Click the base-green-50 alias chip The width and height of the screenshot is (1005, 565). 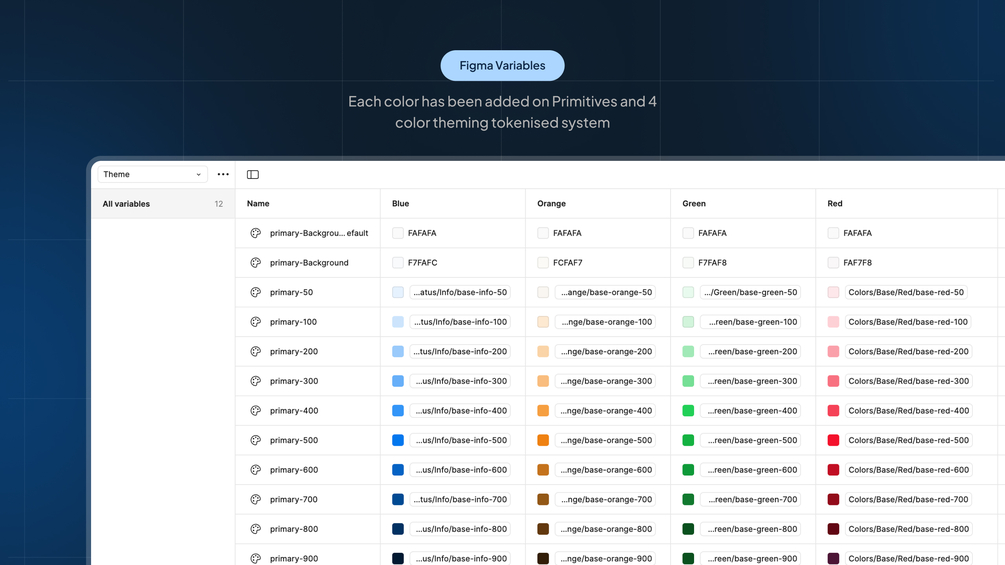click(x=750, y=292)
